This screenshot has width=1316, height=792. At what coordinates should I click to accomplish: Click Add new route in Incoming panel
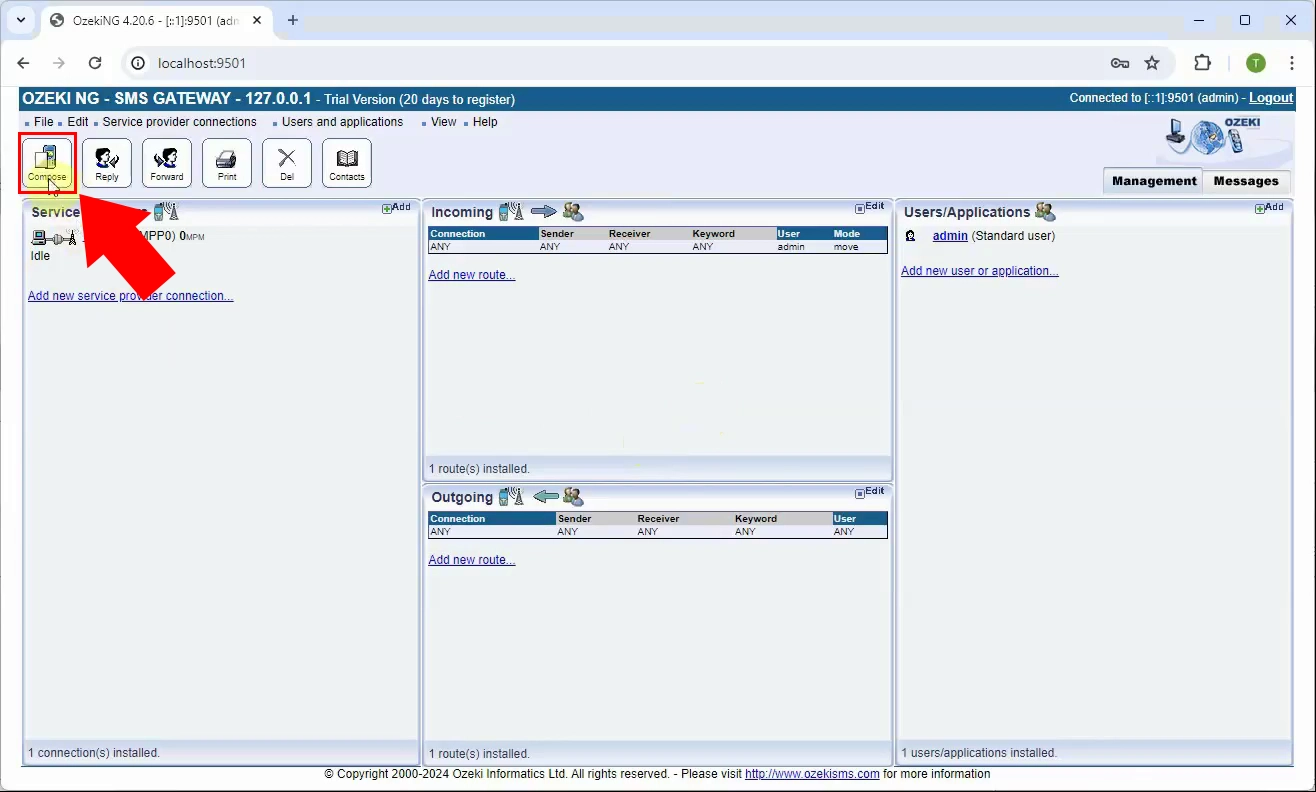tap(472, 275)
